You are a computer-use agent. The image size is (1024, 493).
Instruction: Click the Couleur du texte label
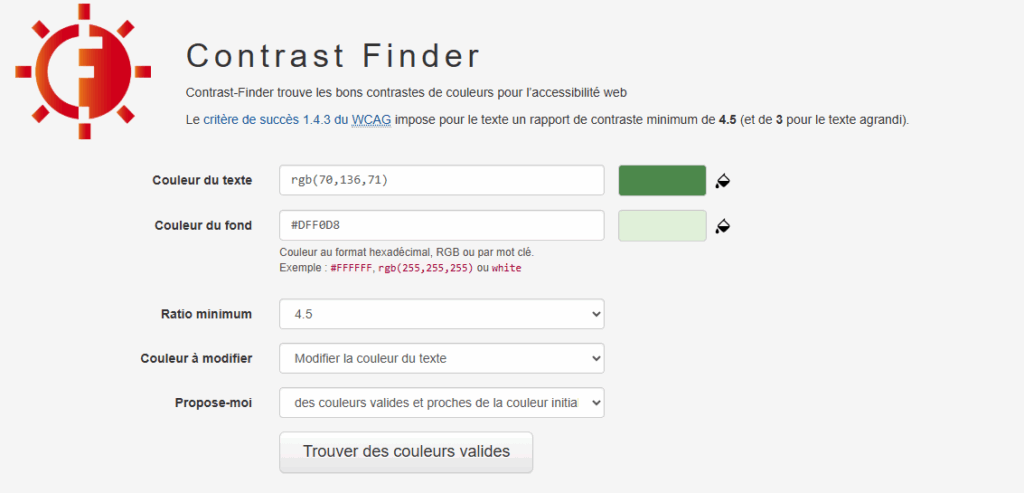click(x=202, y=181)
